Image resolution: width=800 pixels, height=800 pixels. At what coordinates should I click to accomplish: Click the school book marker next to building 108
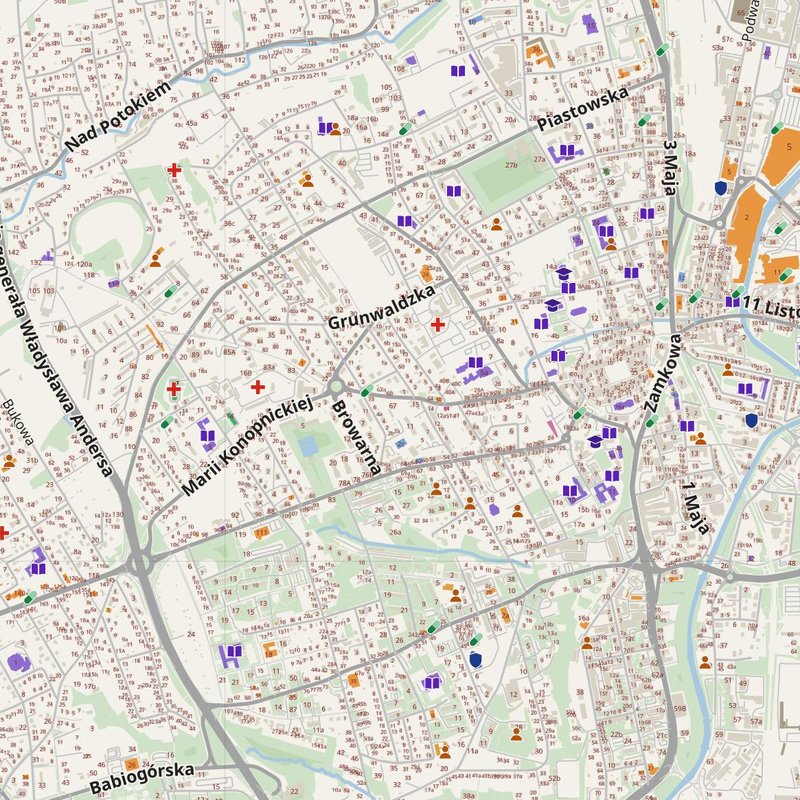(x=458, y=71)
